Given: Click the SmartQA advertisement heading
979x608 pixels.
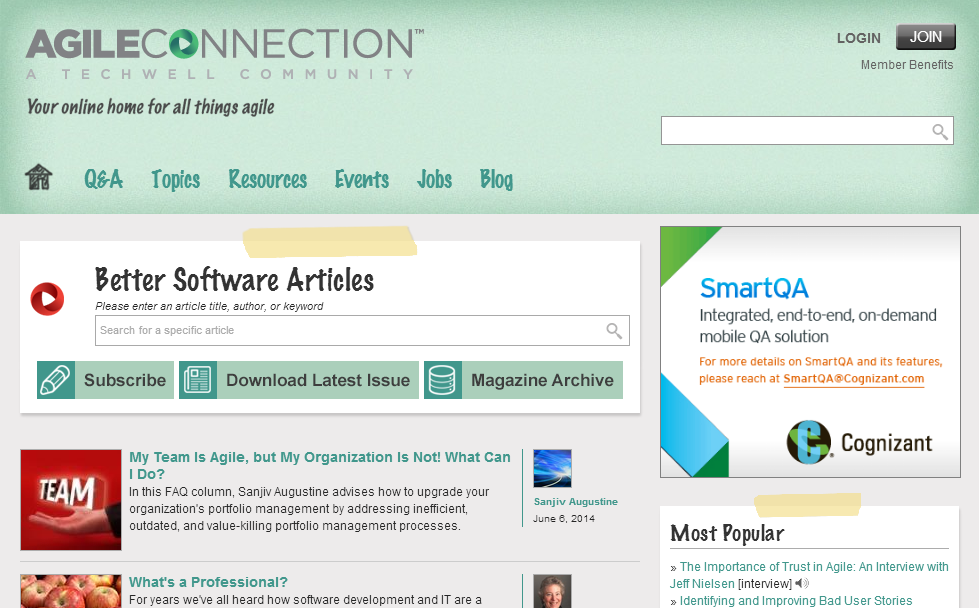Looking at the screenshot, I should (754, 288).
